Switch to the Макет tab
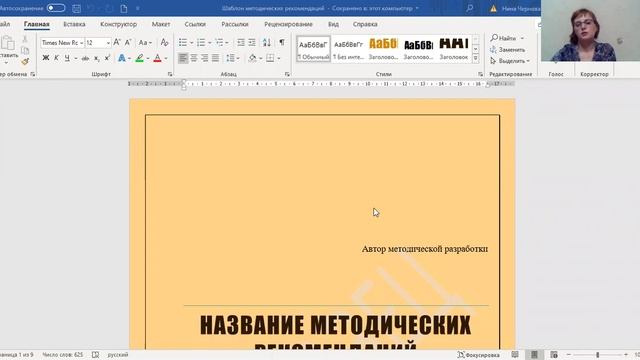Image resolution: width=640 pixels, height=360 pixels. point(161,24)
